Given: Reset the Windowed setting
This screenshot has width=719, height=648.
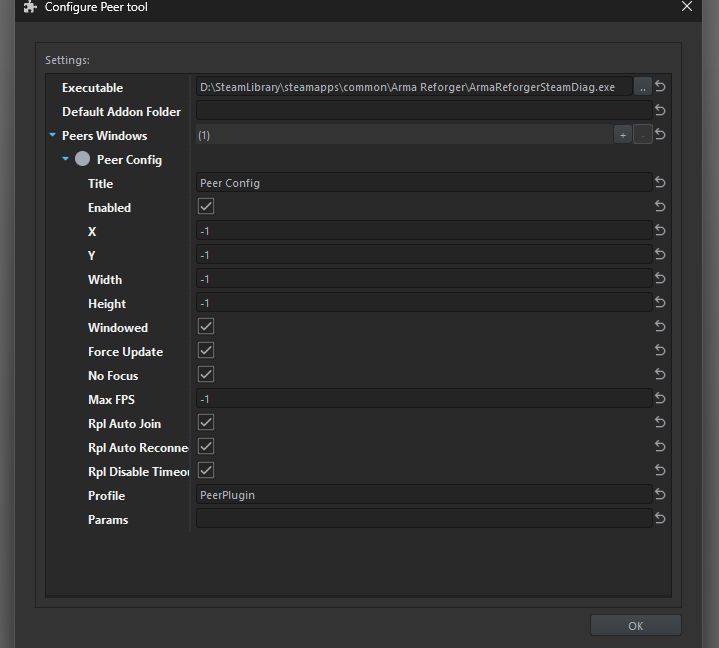Looking at the screenshot, I should pos(660,327).
